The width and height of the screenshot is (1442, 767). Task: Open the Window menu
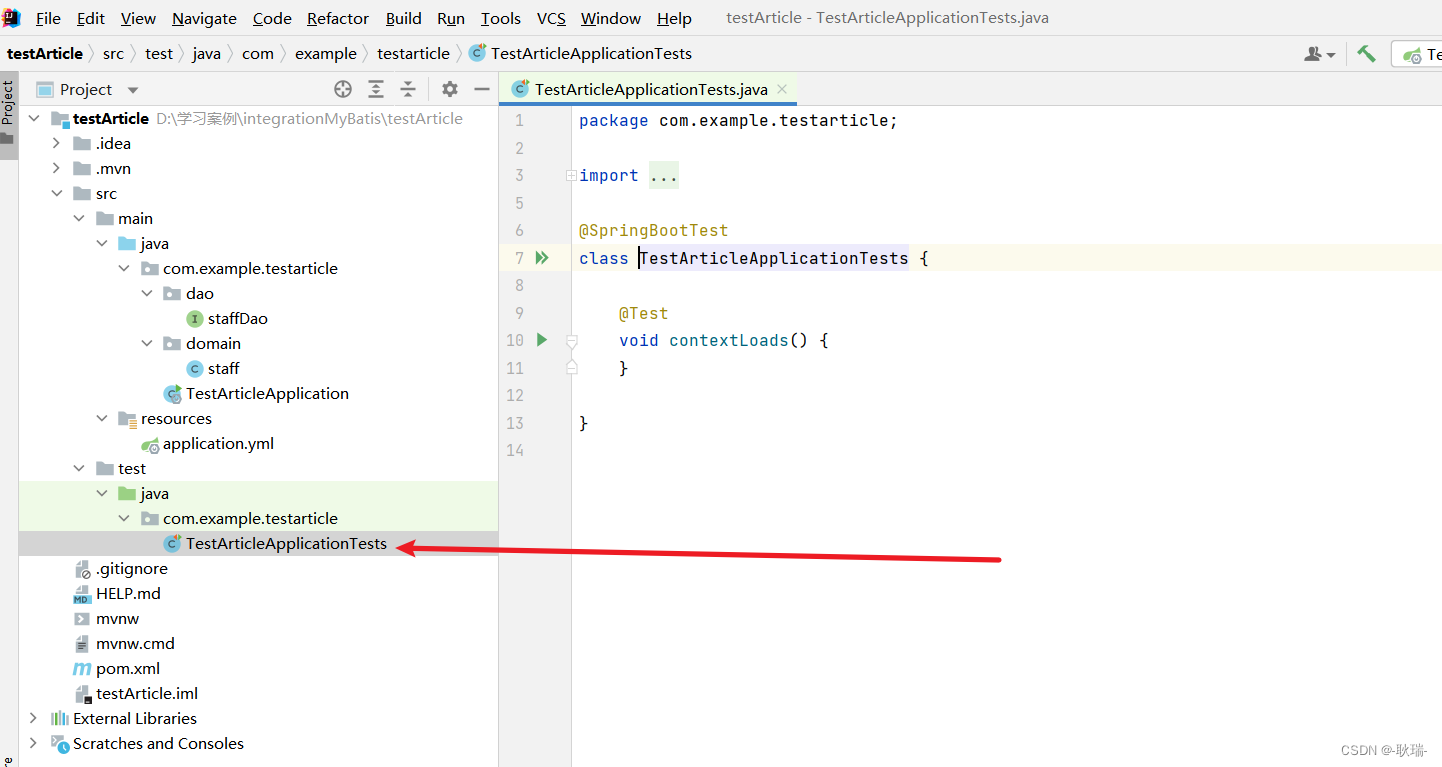coord(611,18)
